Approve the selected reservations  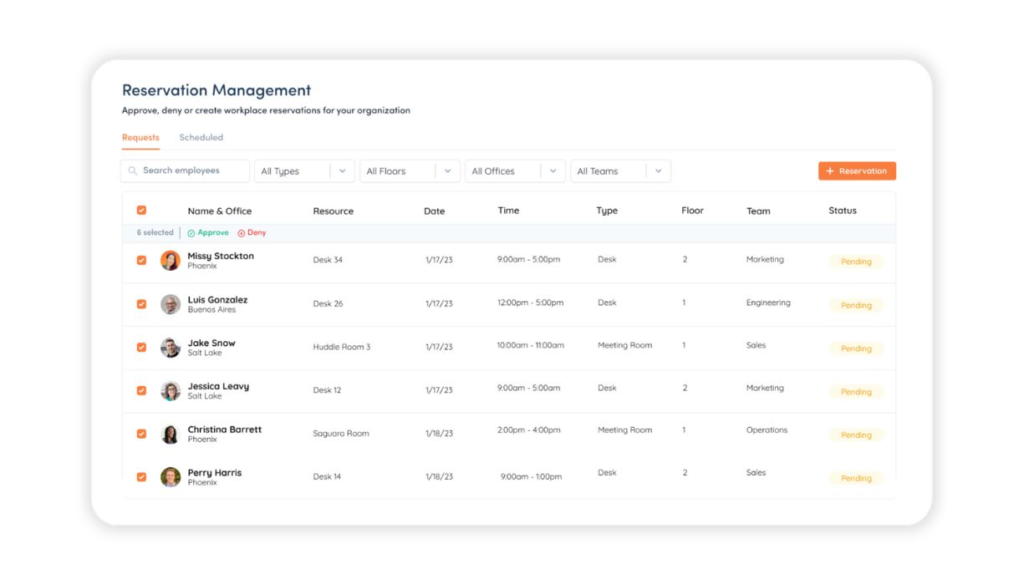(x=208, y=233)
